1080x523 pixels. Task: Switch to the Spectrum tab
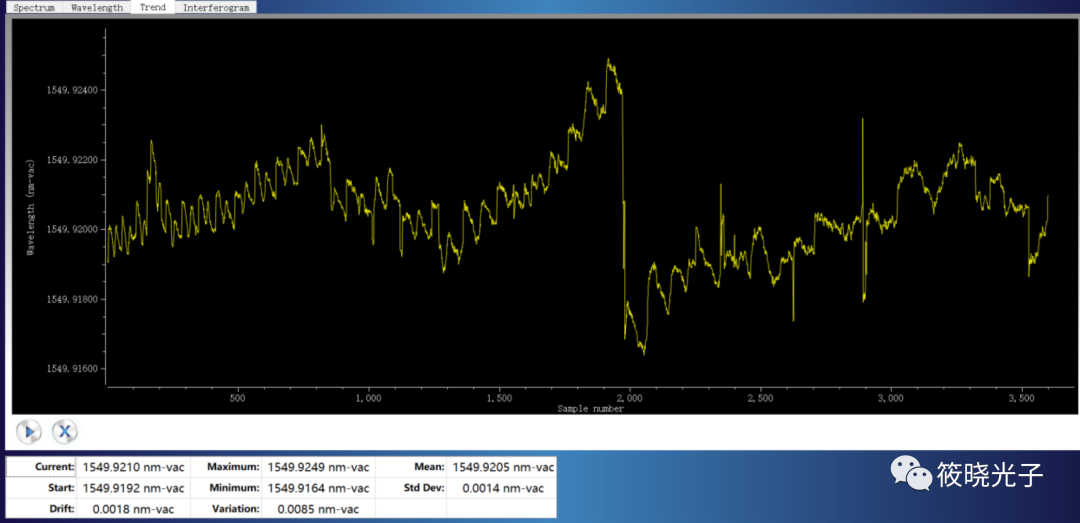click(x=34, y=7)
